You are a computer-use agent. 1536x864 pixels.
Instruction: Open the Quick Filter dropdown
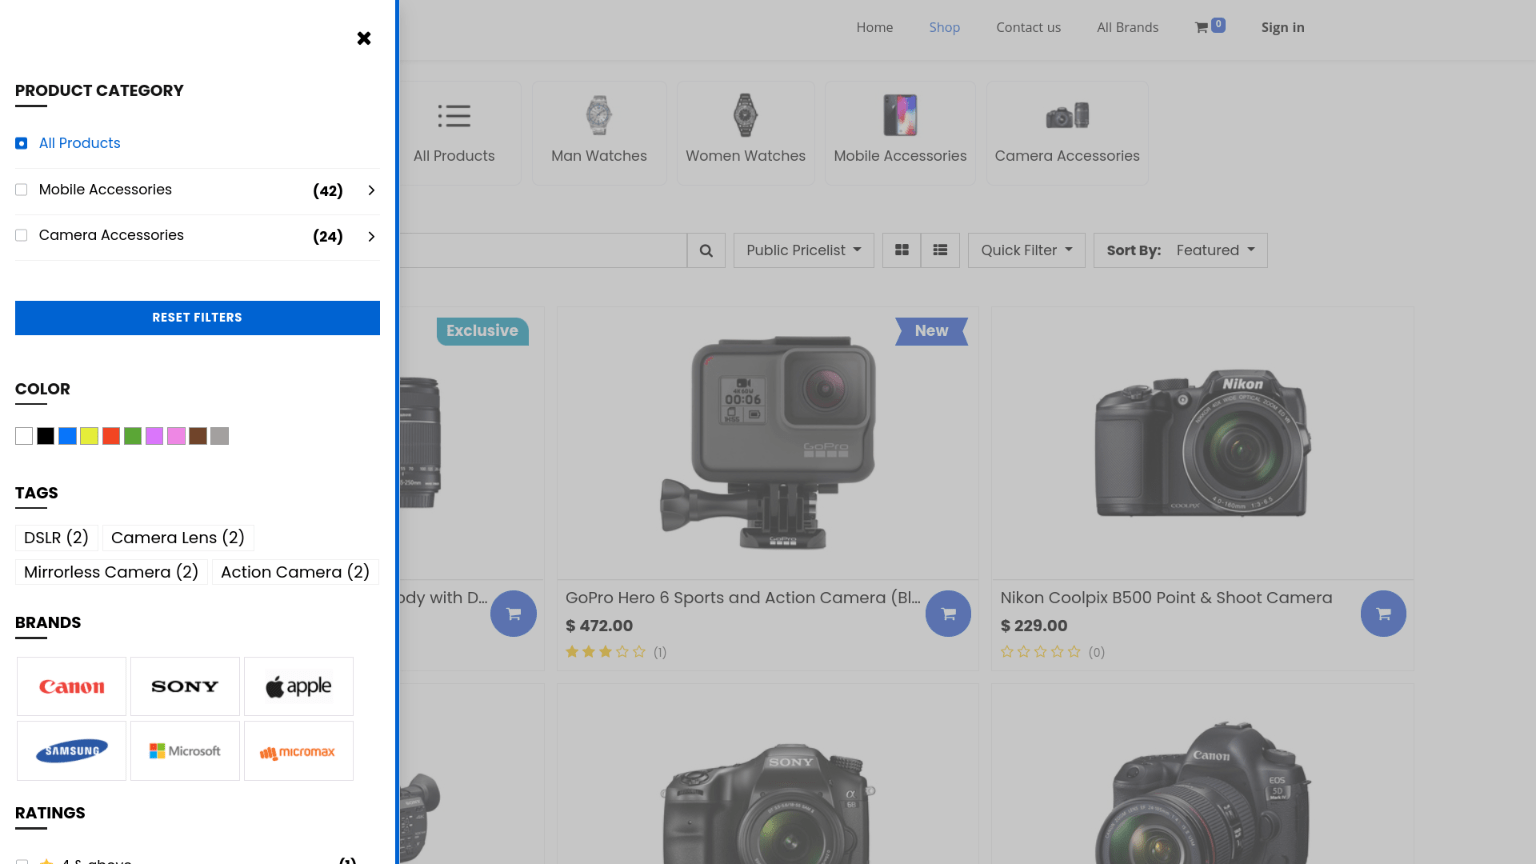[x=1027, y=250]
